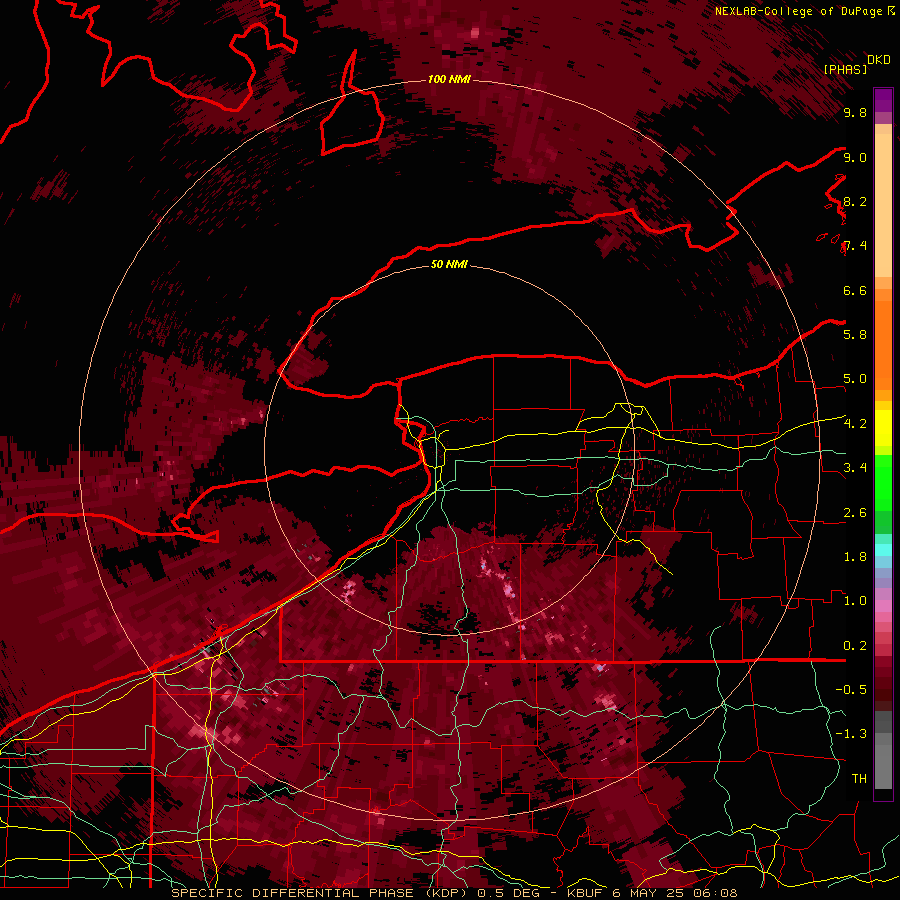Click the KBUF station identifier in the caption
Viewport: 900px width, 900px height.
pos(586,893)
